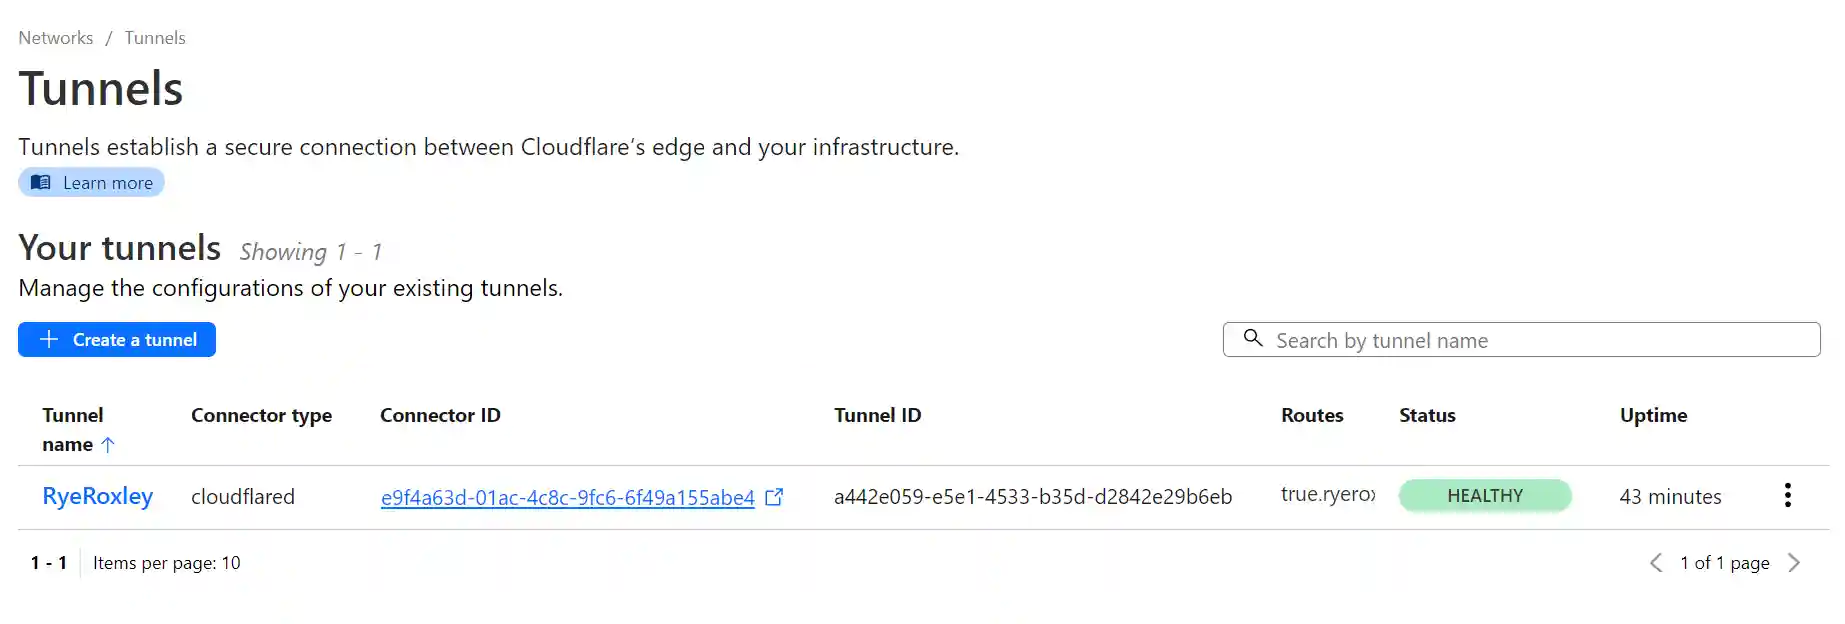Click the HEALTHY status badge
Viewport: 1845px width, 624px height.
click(1485, 494)
